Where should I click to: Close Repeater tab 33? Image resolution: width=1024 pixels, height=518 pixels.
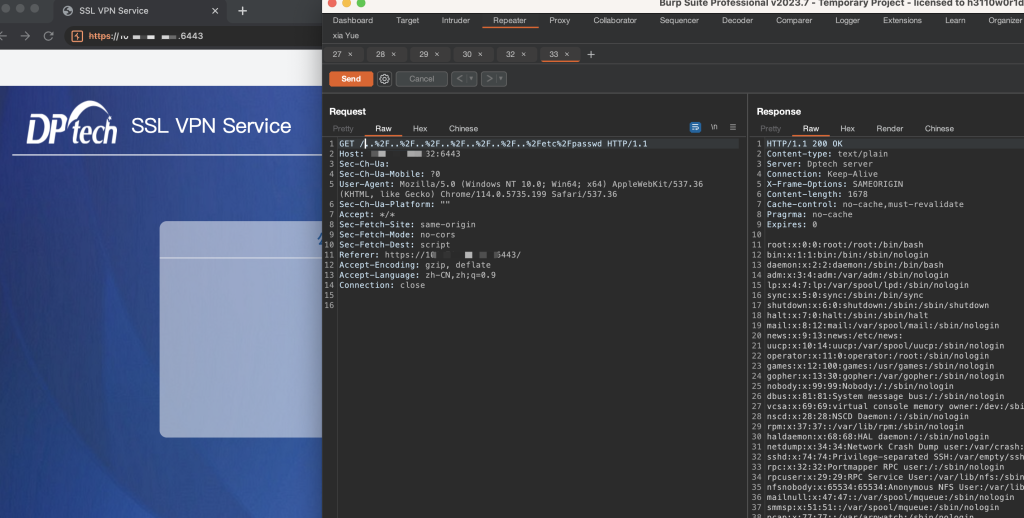pos(567,54)
